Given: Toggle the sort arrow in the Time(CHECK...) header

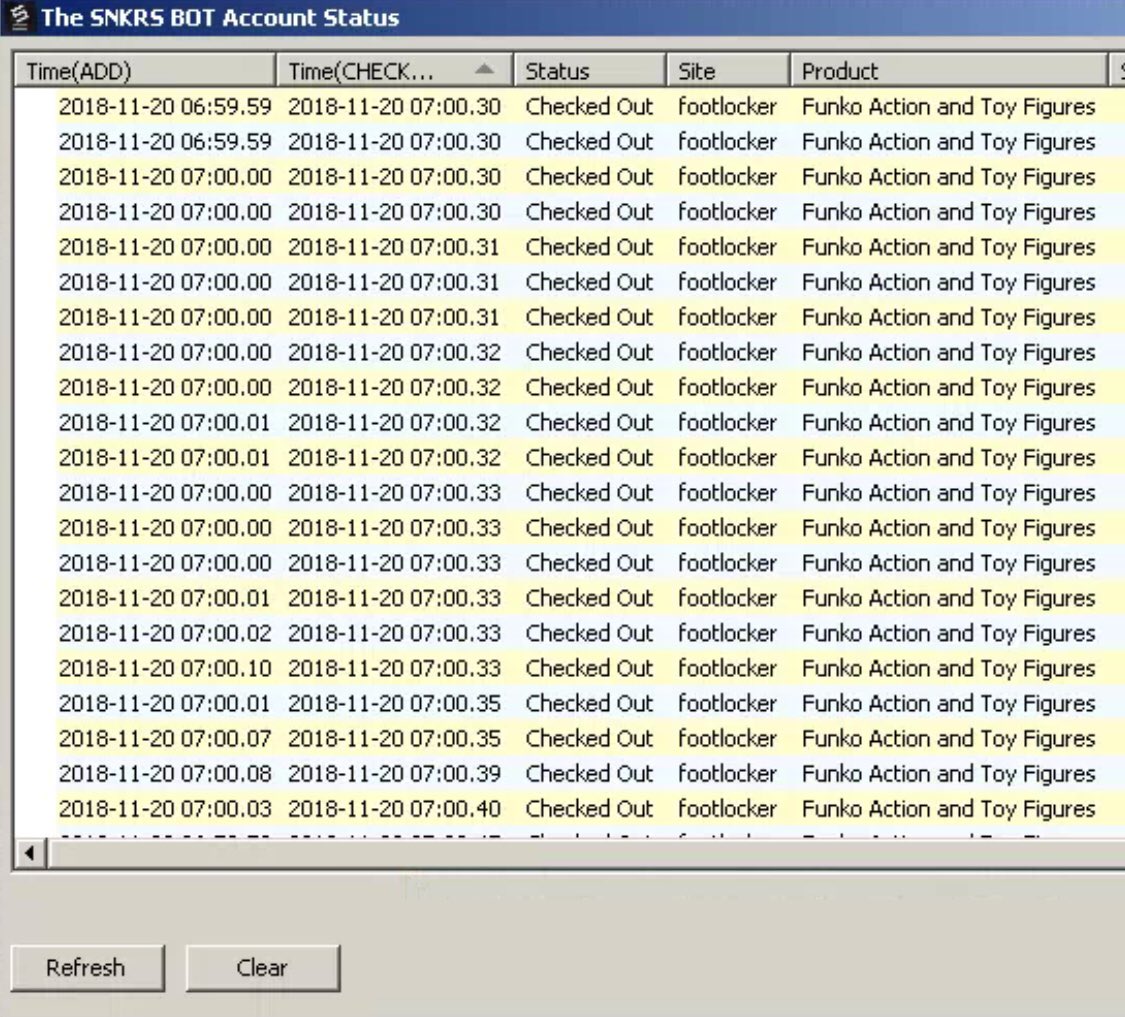Looking at the screenshot, I should 484,70.
